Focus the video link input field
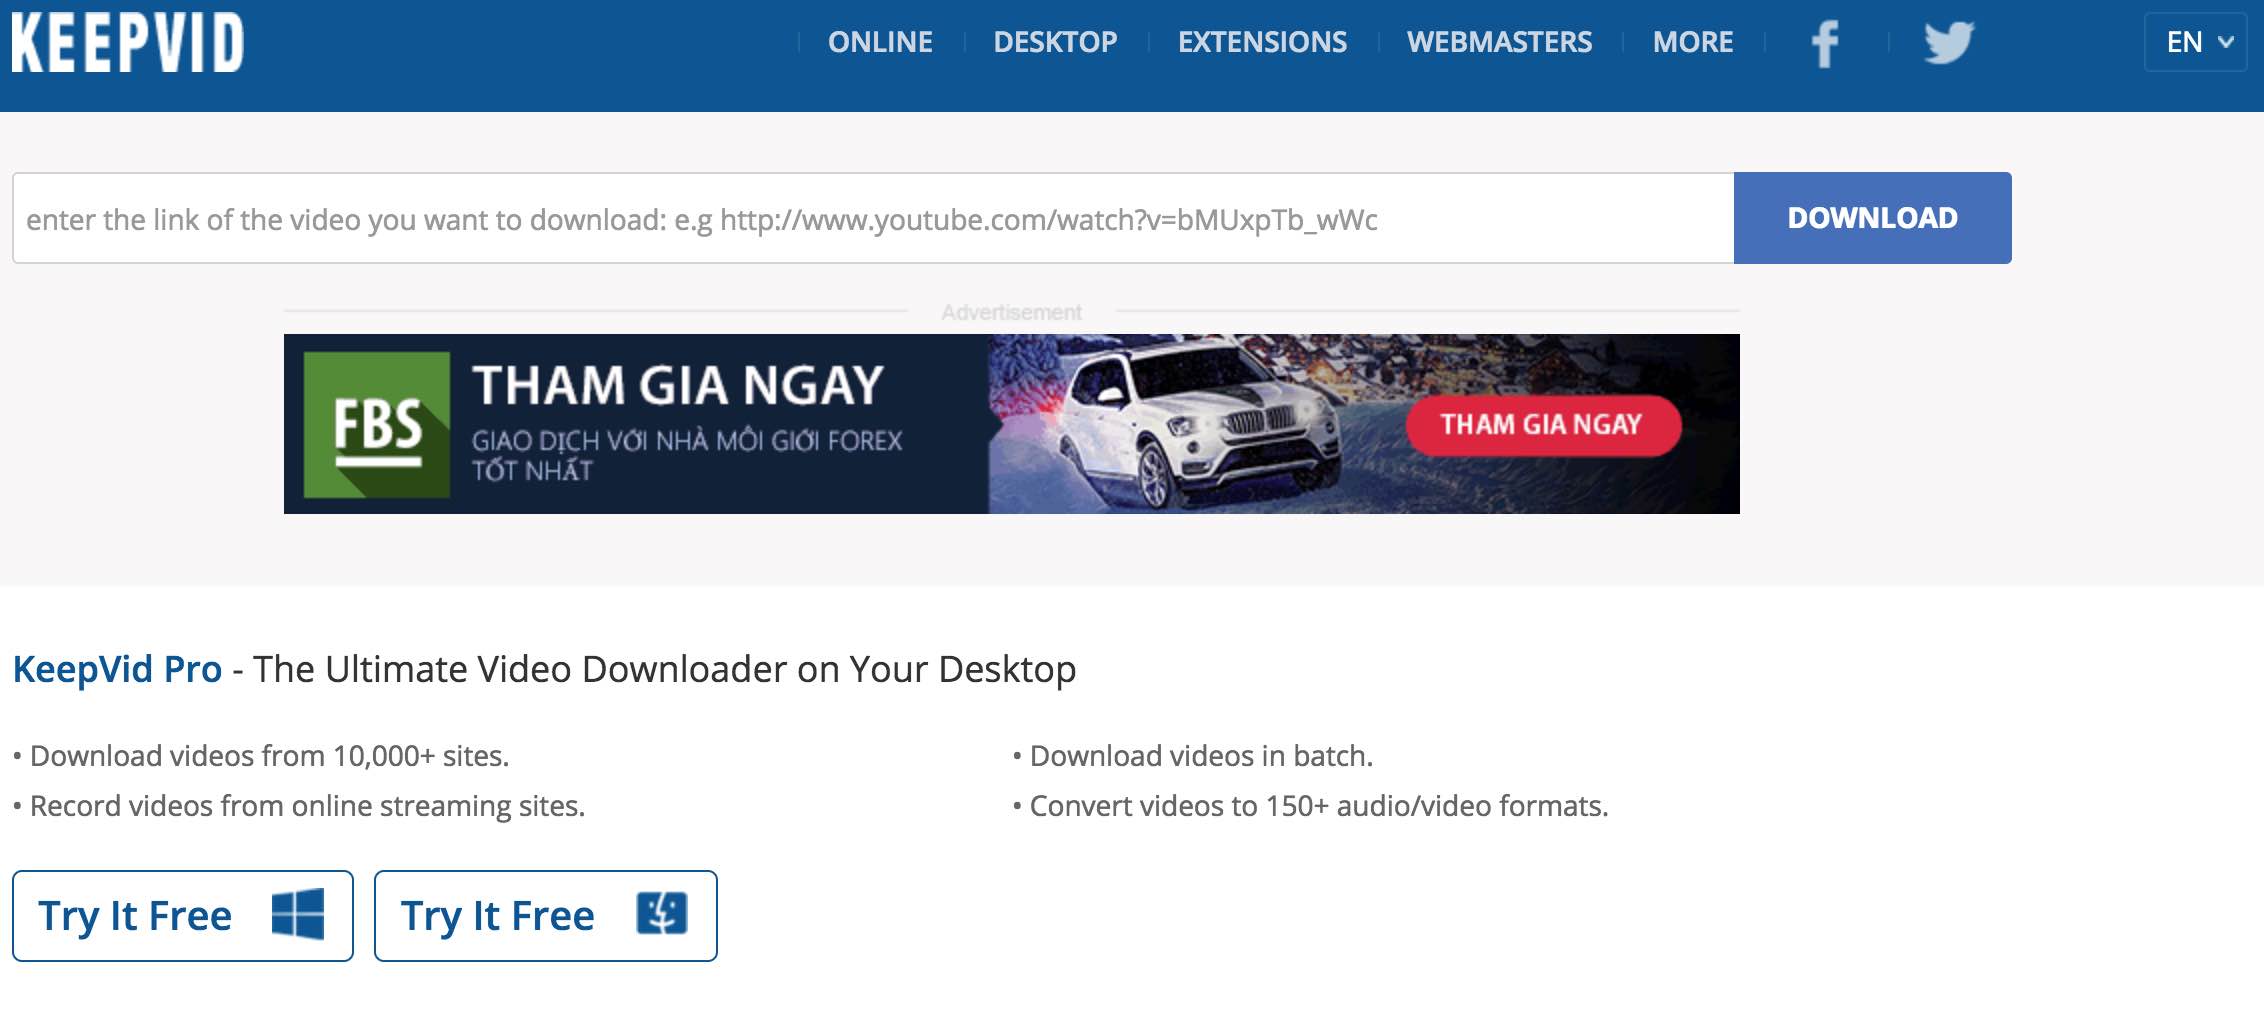This screenshot has width=2264, height=1024. pos(873,218)
